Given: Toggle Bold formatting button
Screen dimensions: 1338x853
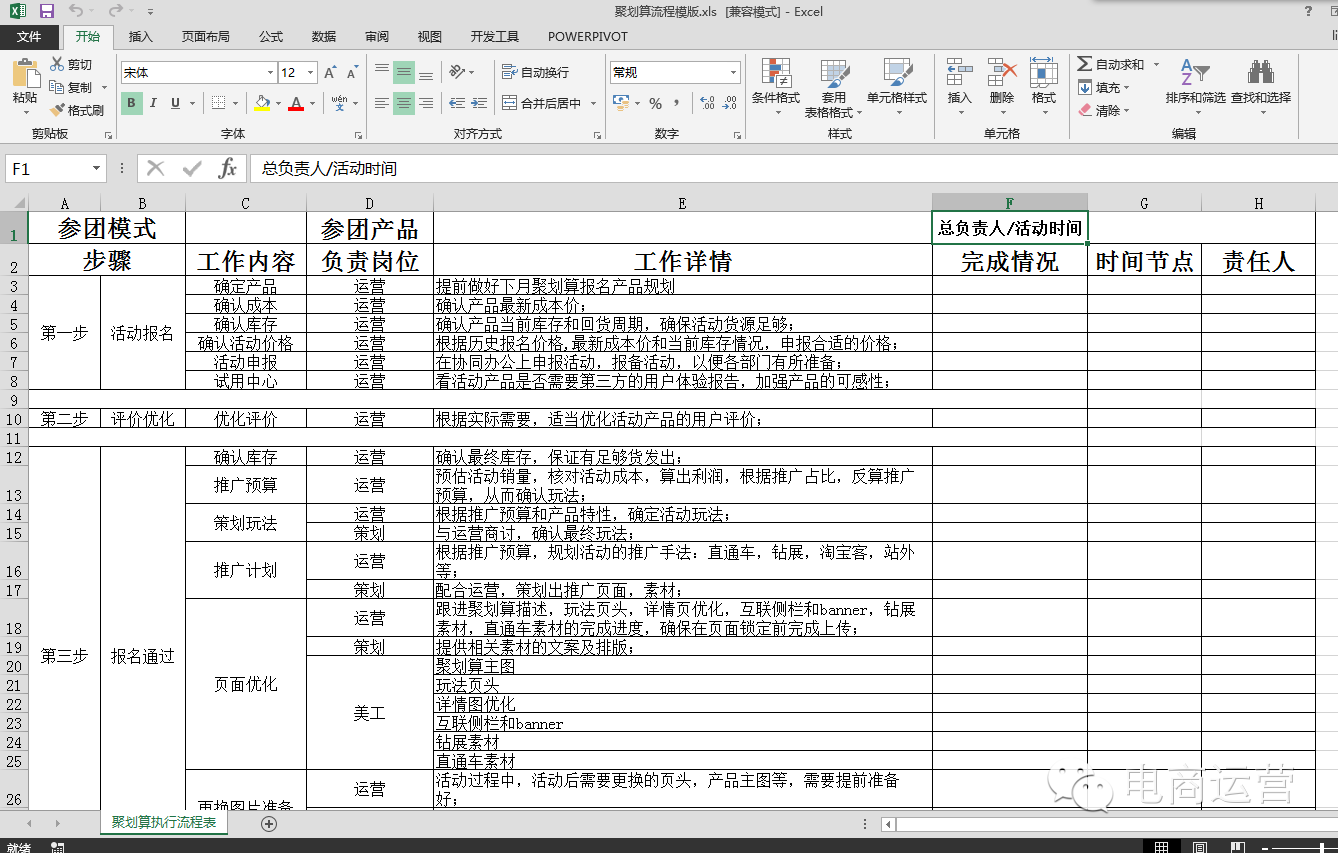Looking at the screenshot, I should [x=131, y=103].
